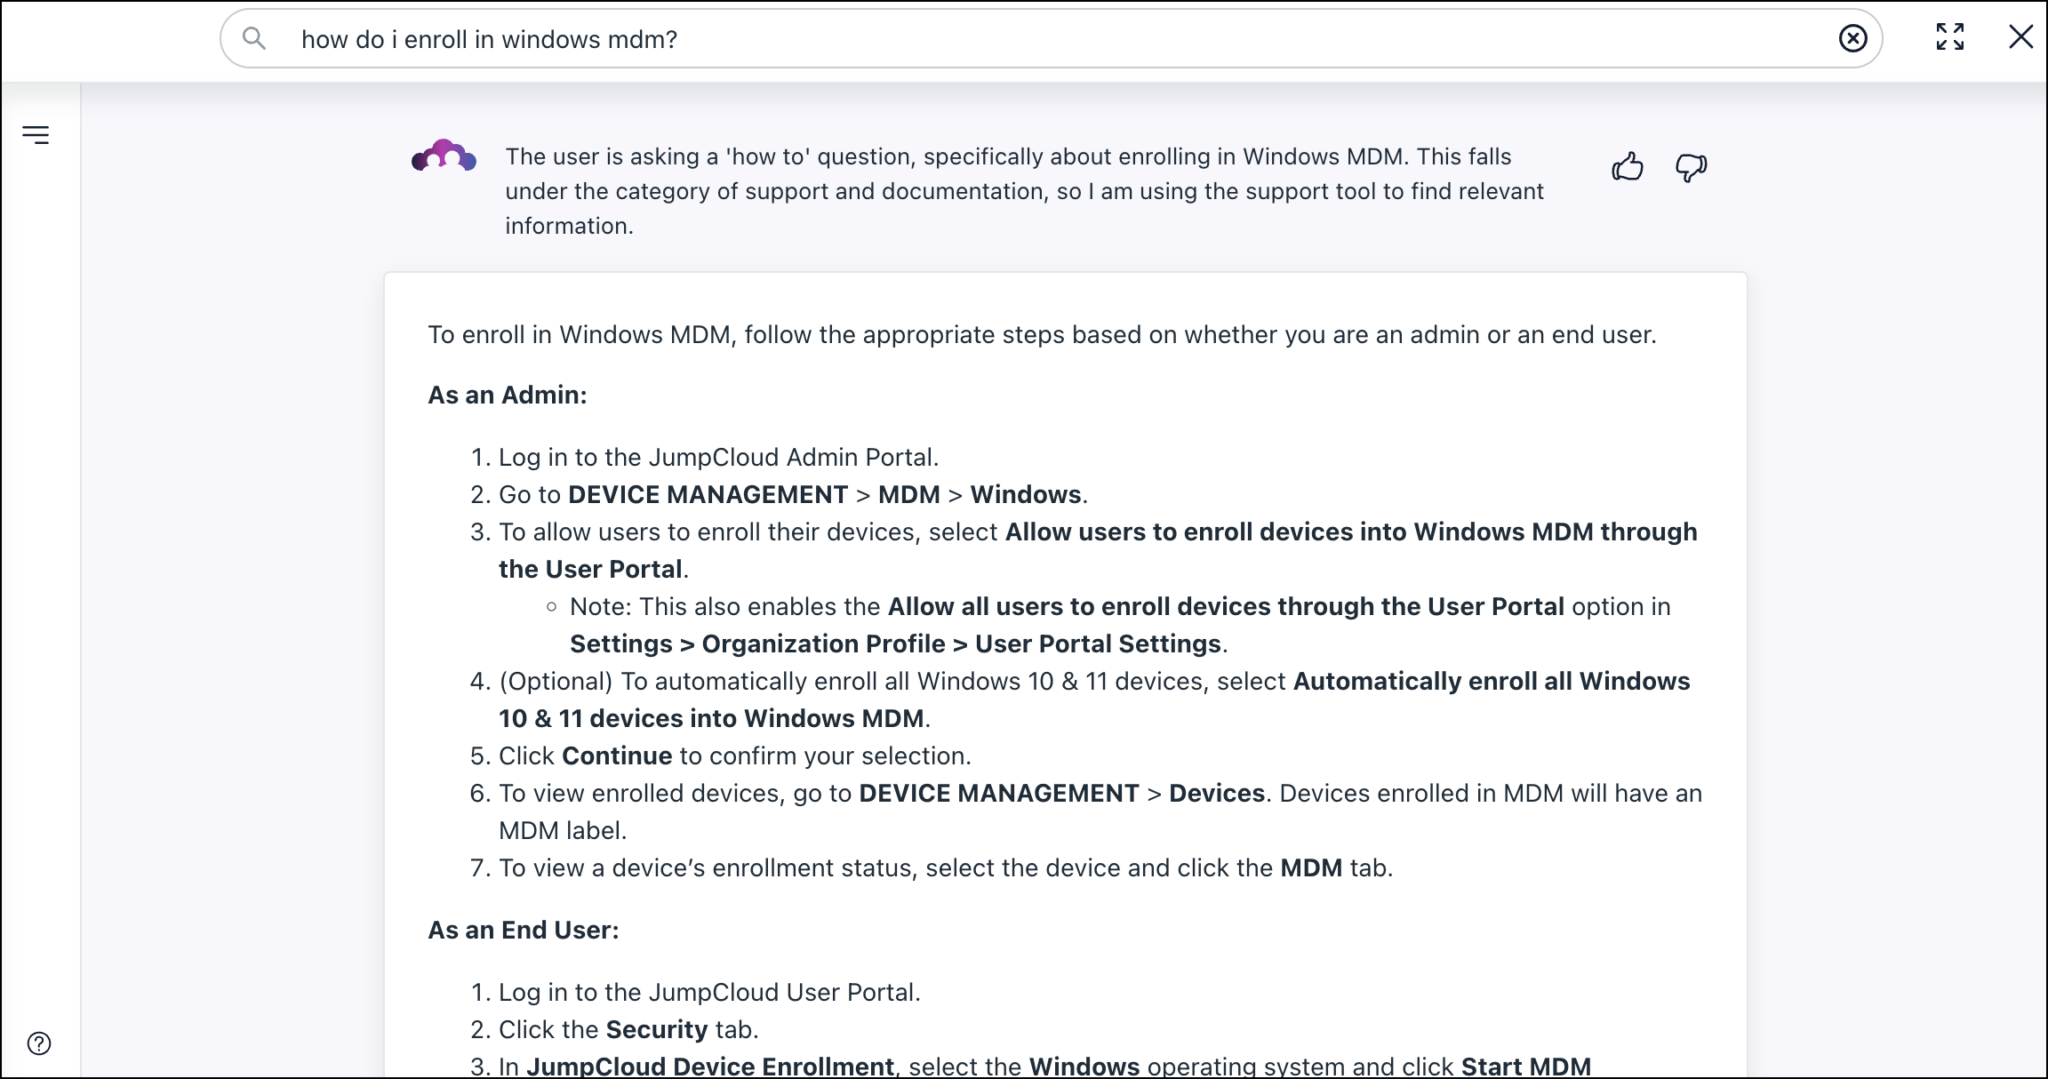The width and height of the screenshot is (2048, 1079).
Task: Click "Automatically enroll all Windows" bold text
Action: click(x=1490, y=681)
